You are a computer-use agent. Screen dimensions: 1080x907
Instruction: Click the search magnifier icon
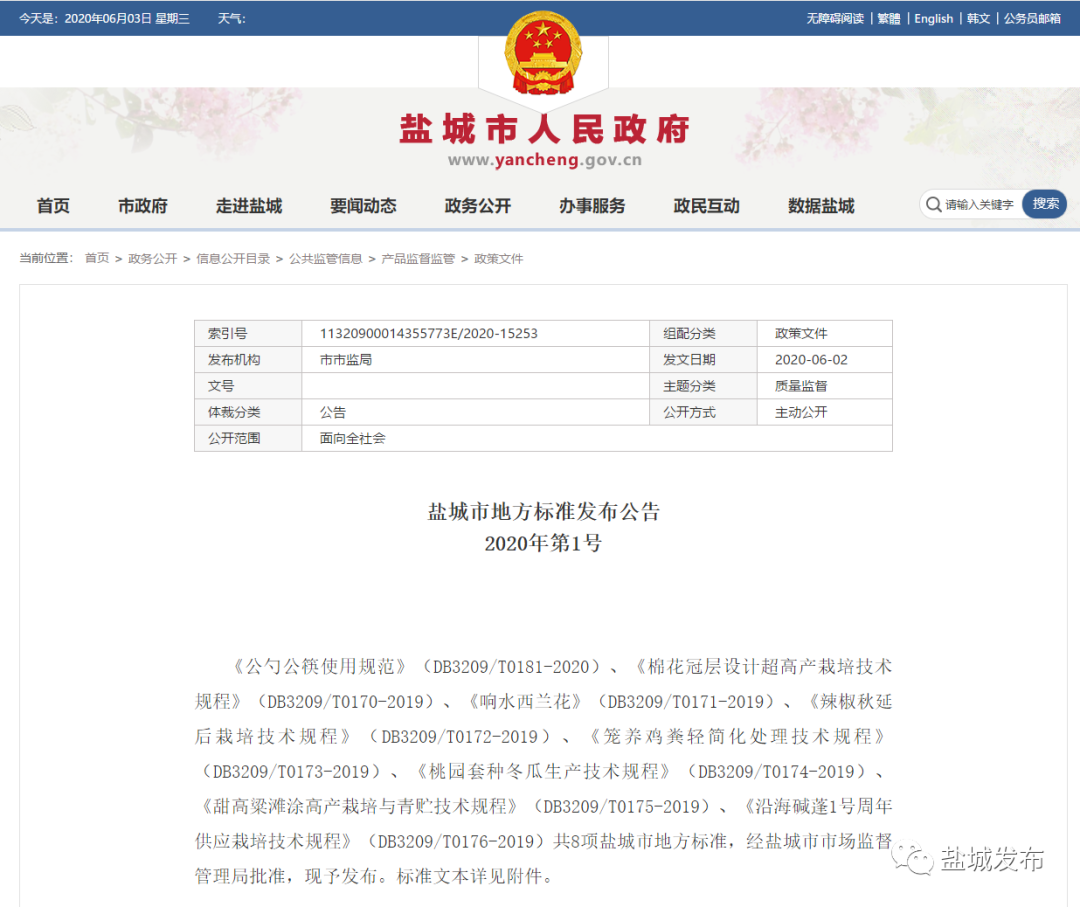tap(933, 204)
